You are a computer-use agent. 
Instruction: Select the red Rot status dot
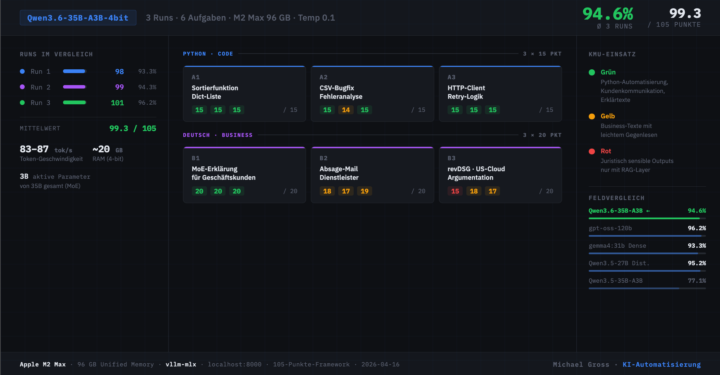tap(592, 151)
